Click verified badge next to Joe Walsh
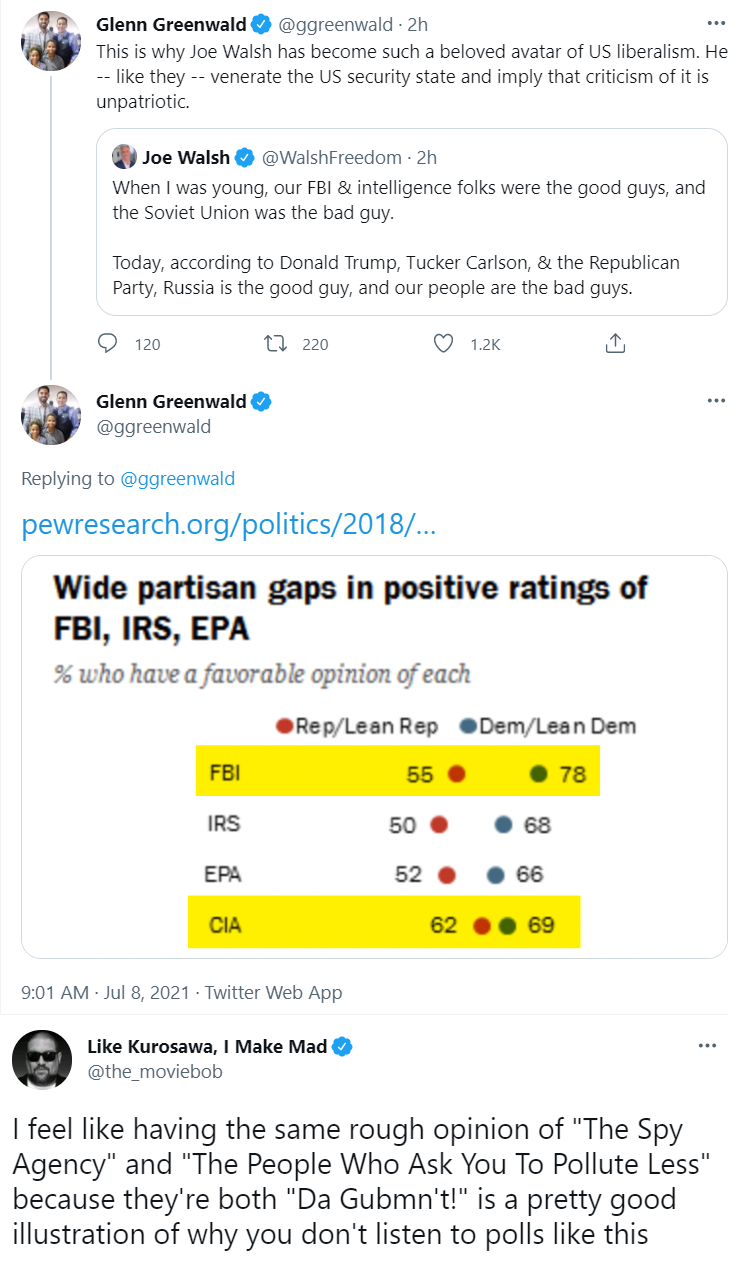This screenshot has width=747, height=1272. (246, 157)
